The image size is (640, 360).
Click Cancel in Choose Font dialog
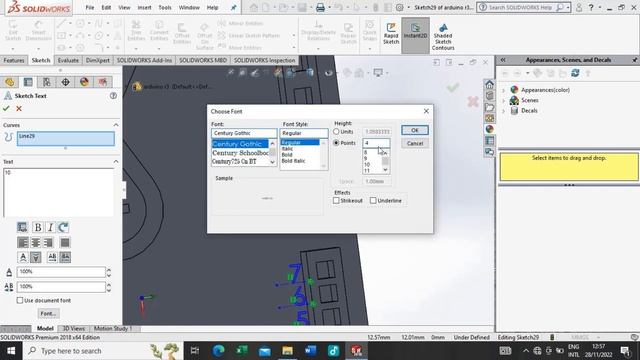(415, 143)
